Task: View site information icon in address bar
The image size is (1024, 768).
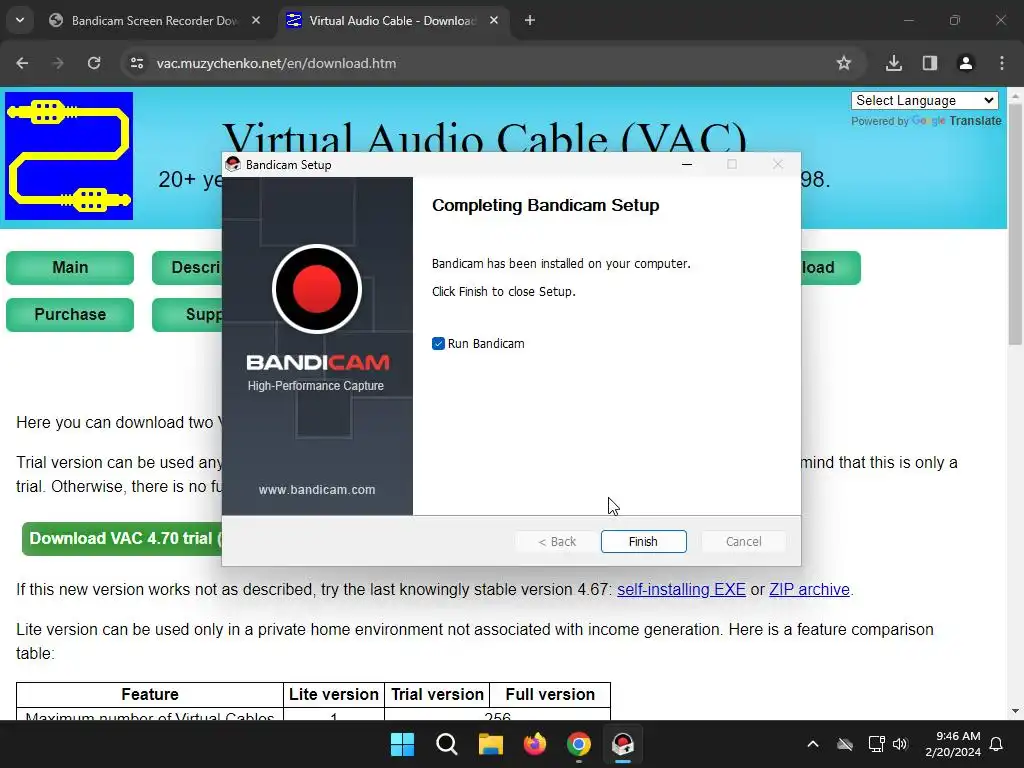Action: click(136, 63)
